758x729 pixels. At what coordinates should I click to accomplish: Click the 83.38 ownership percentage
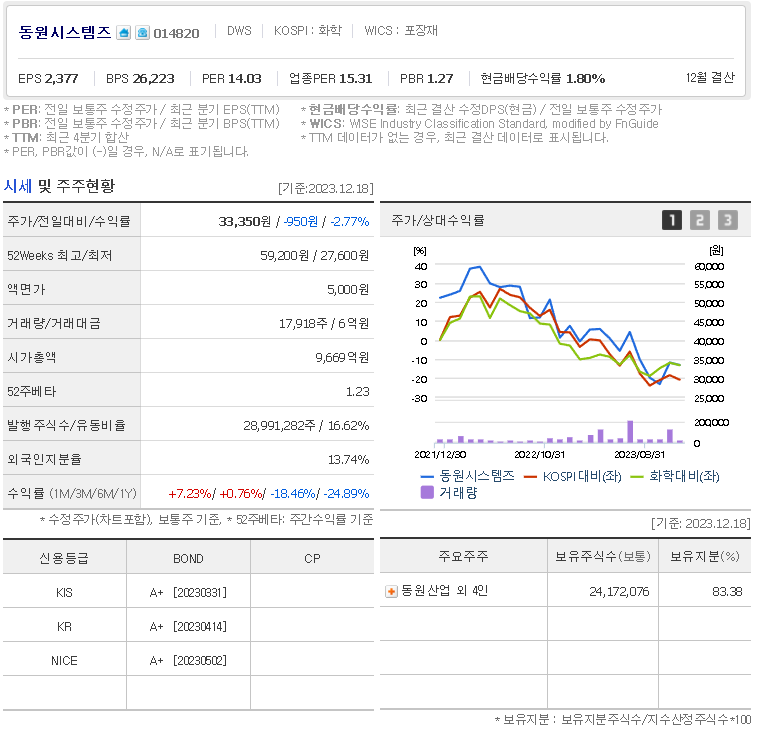tap(727, 591)
